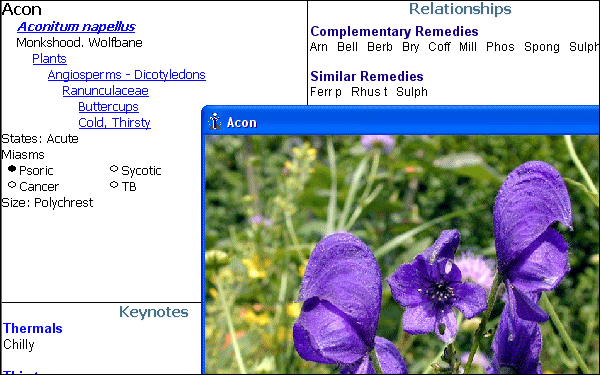
Task: Select complementary remedy Phos
Action: pyautogui.click(x=500, y=47)
